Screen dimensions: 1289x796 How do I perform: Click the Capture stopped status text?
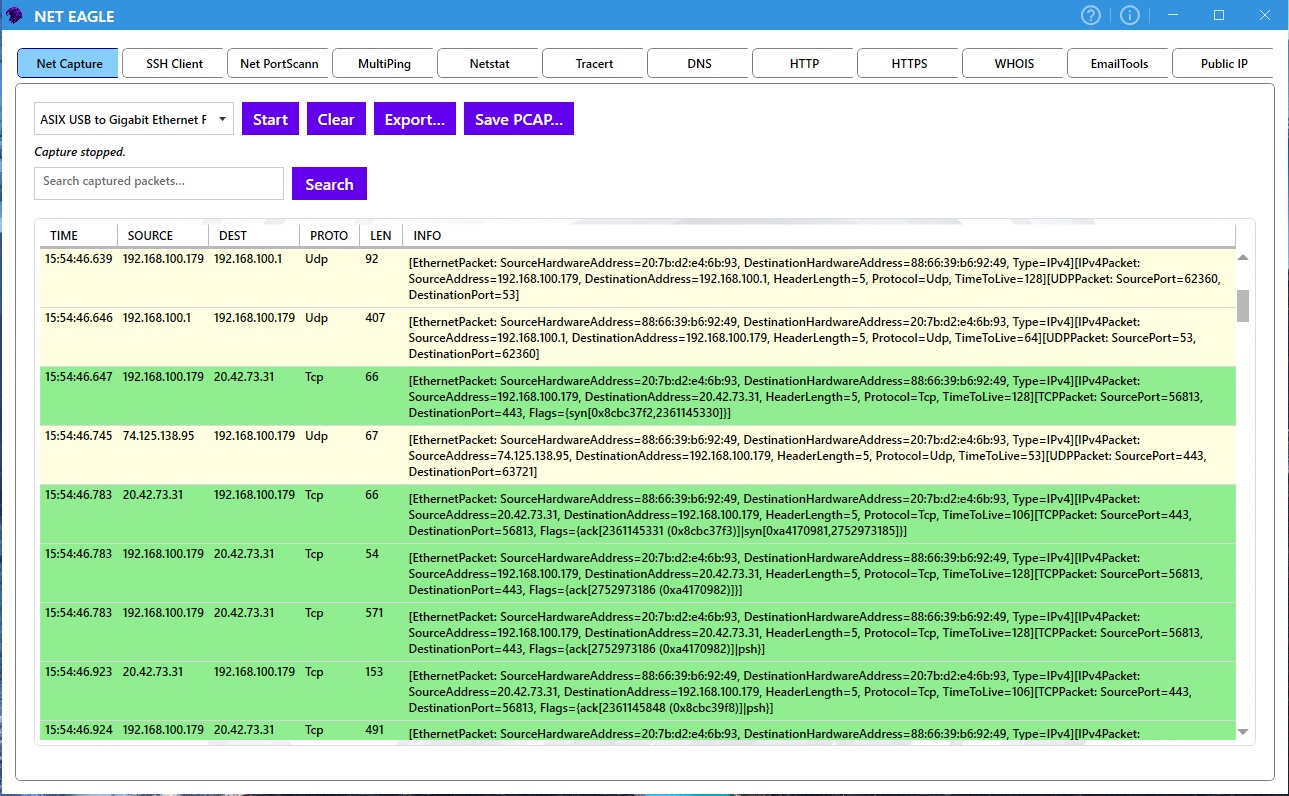(80, 152)
